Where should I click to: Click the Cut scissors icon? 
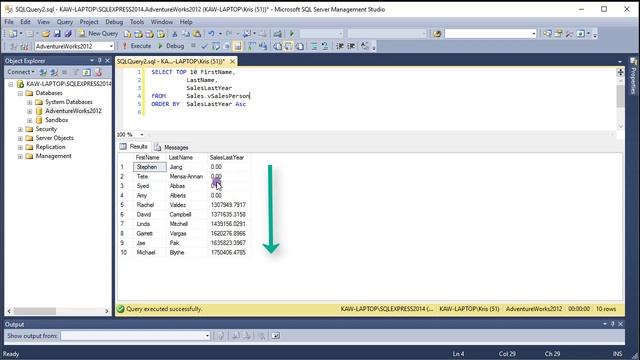pyautogui.click(x=175, y=33)
